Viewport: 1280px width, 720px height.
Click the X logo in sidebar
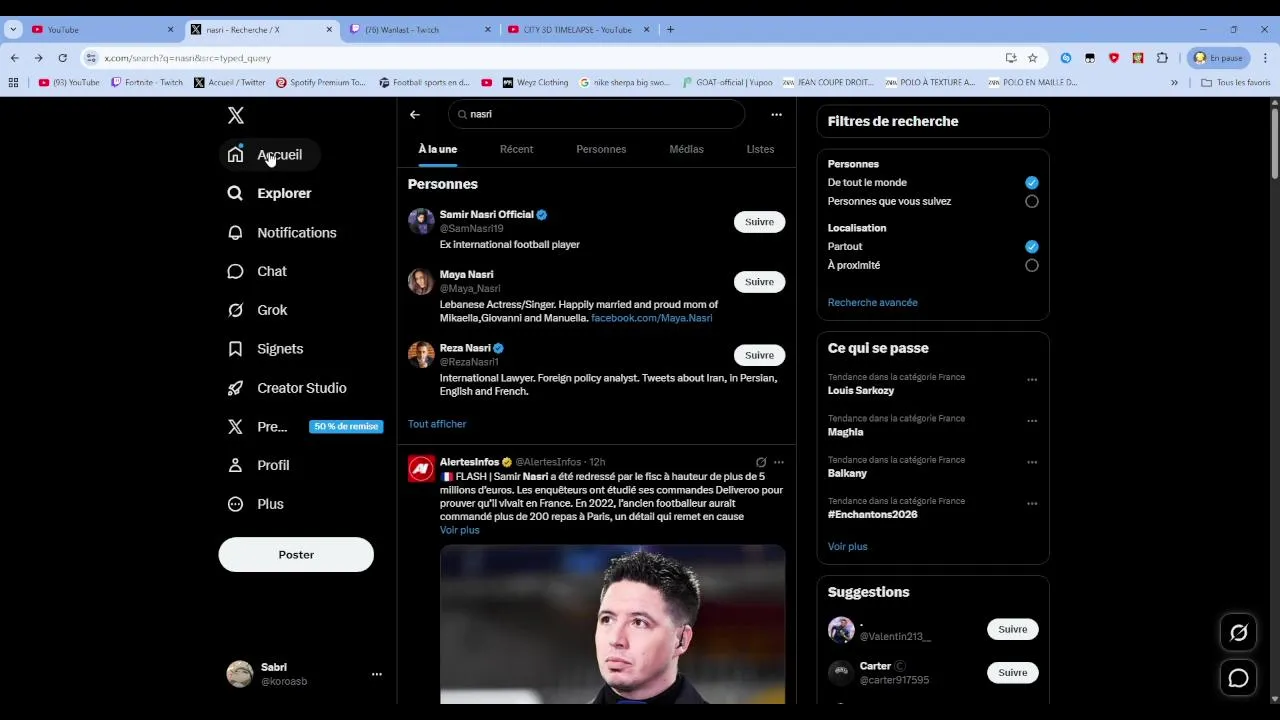tap(236, 116)
